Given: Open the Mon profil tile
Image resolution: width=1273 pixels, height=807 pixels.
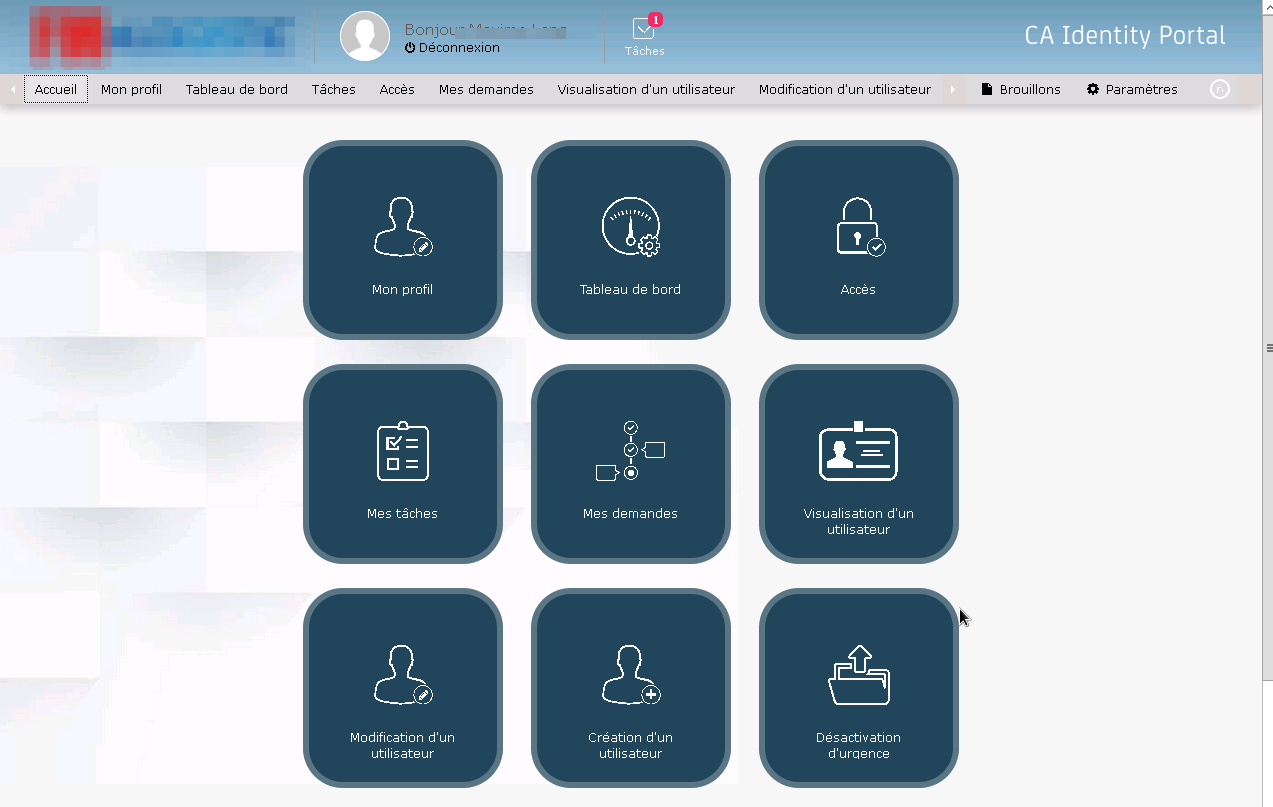Looking at the screenshot, I should click(402, 240).
